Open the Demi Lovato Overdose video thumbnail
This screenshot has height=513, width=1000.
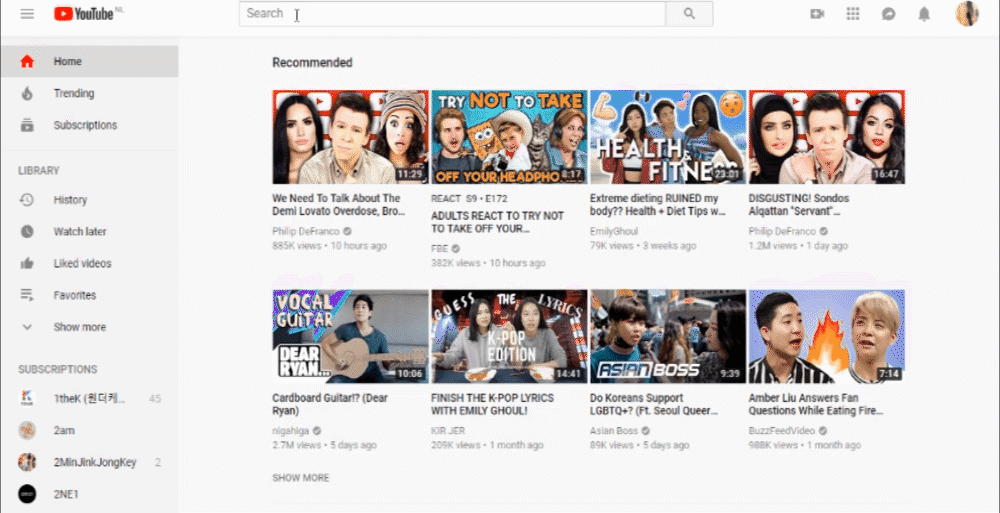[350, 137]
